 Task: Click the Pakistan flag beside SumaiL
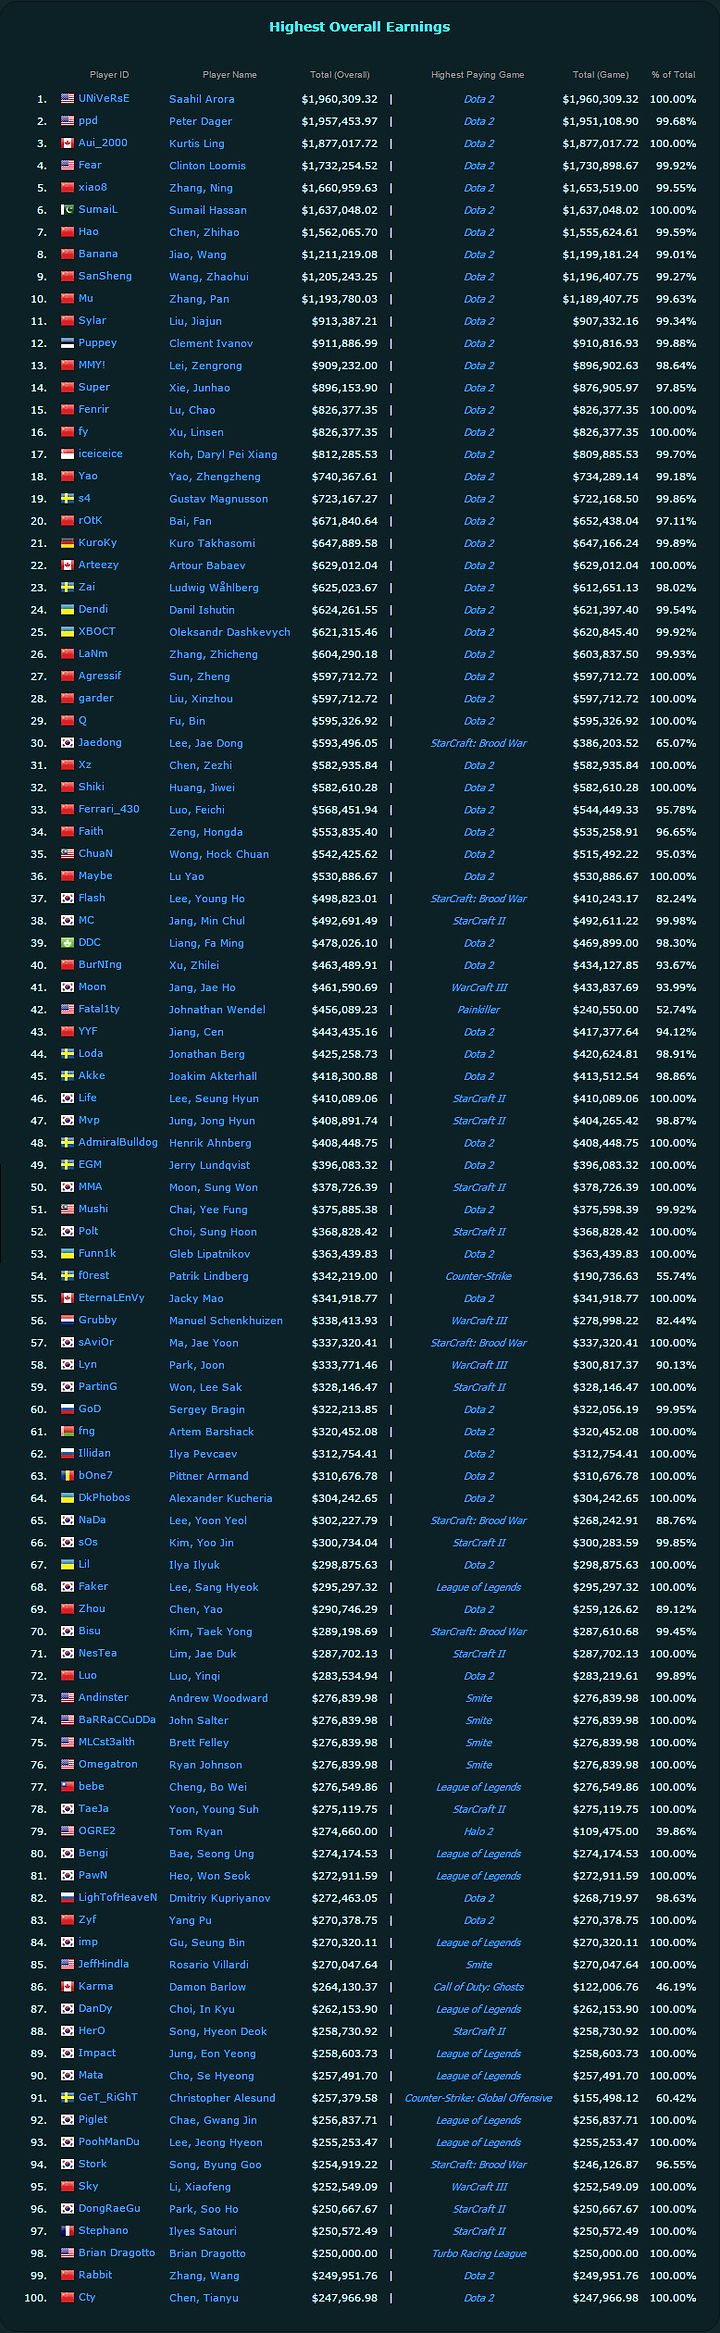point(68,210)
